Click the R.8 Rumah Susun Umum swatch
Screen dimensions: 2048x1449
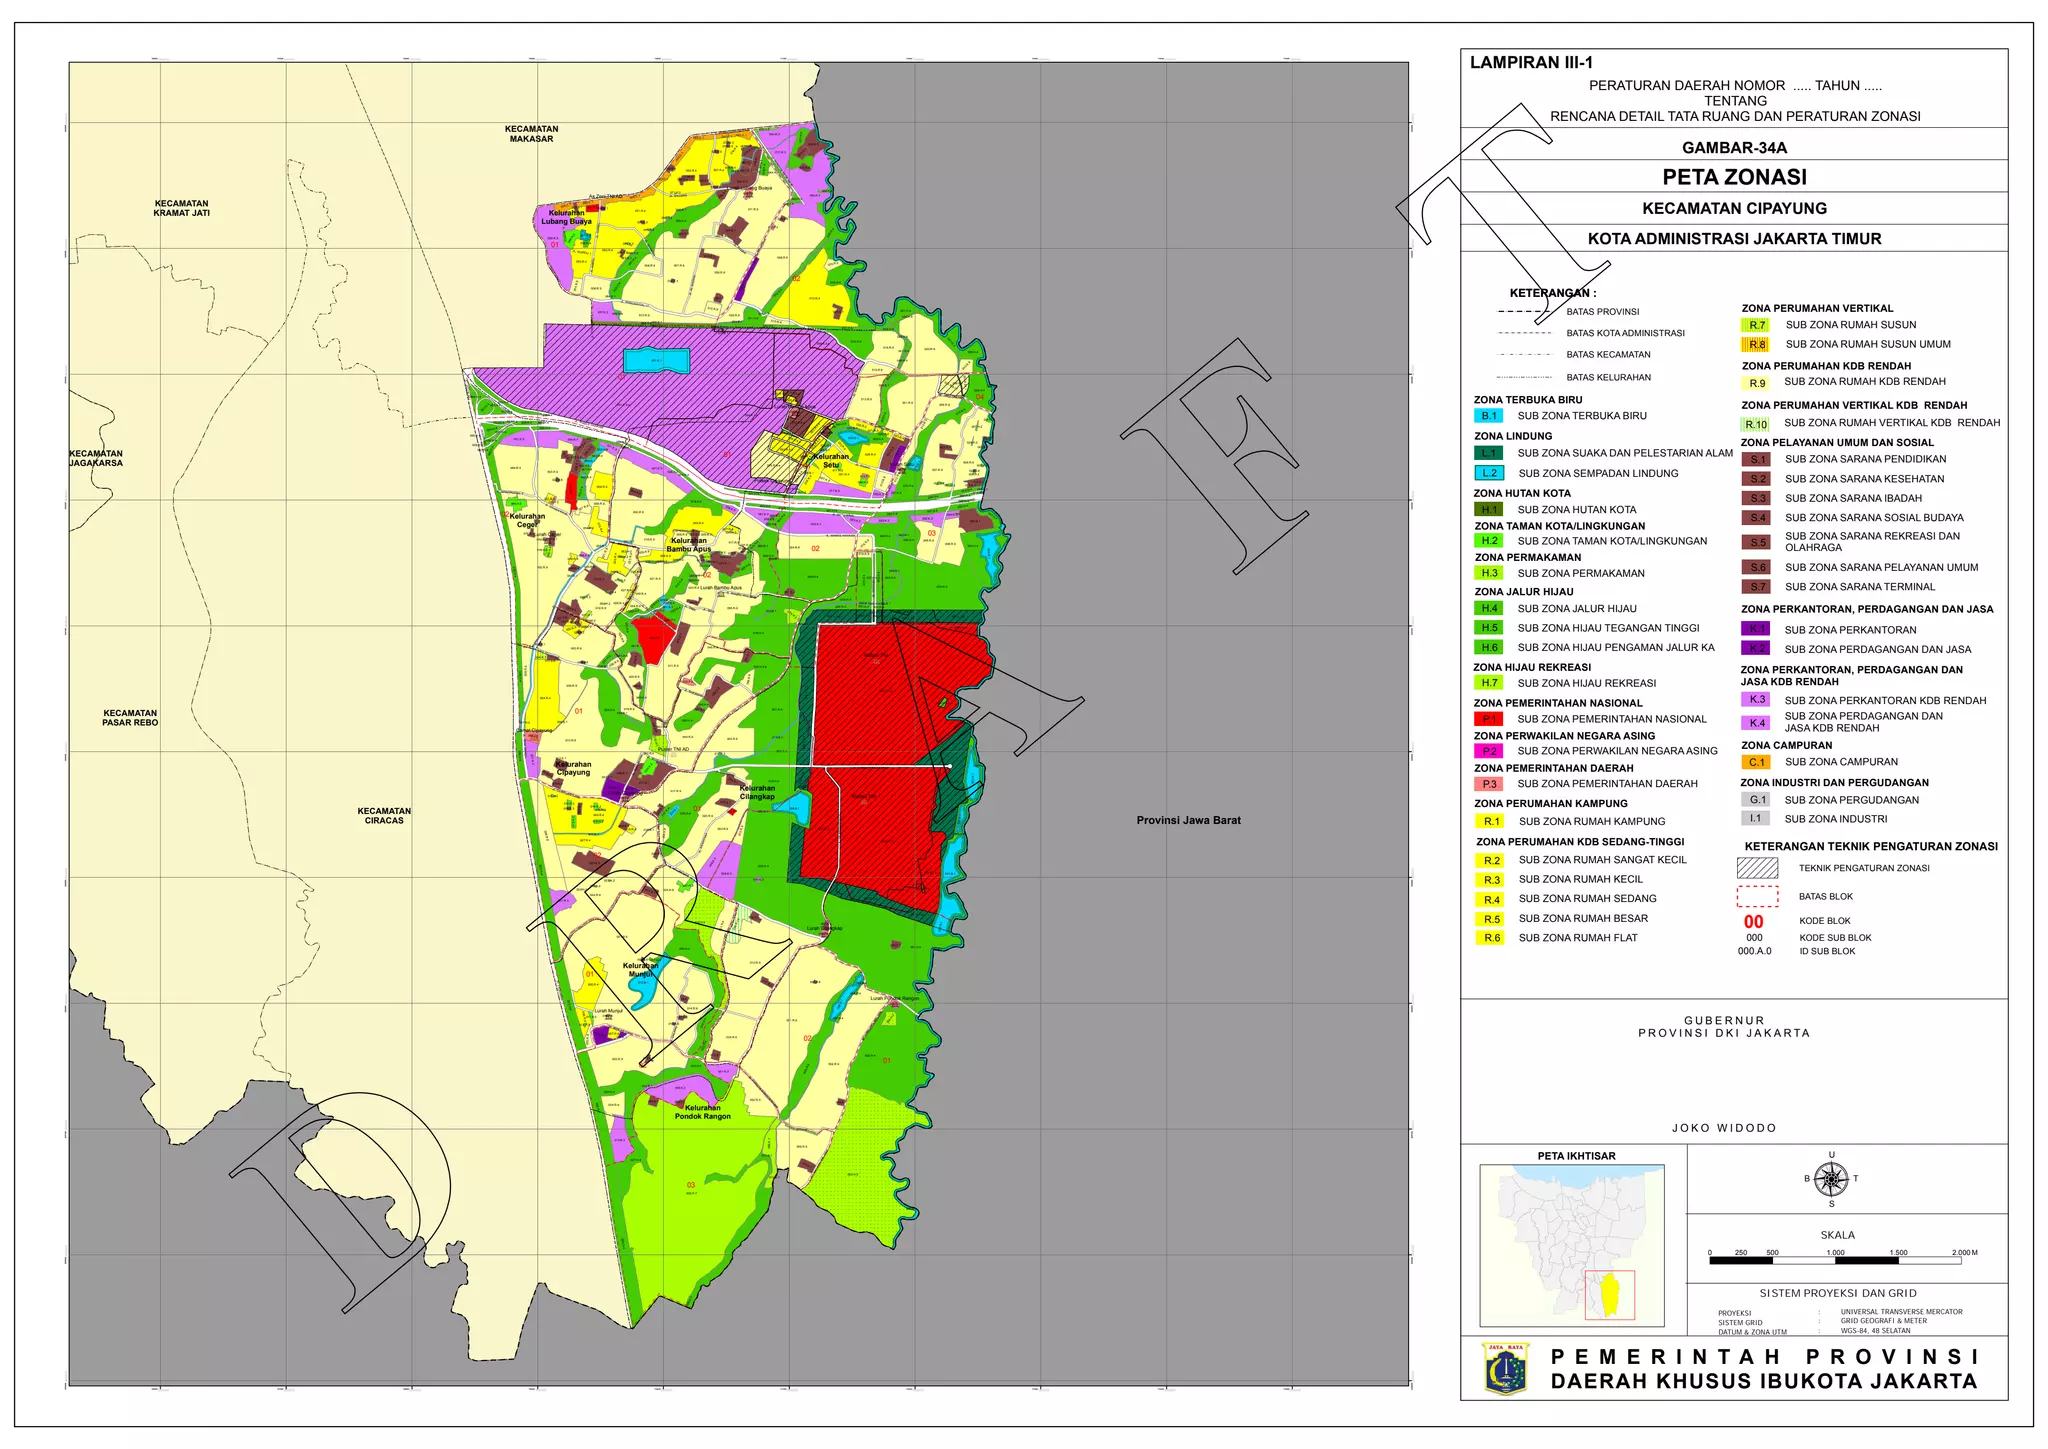click(1757, 345)
